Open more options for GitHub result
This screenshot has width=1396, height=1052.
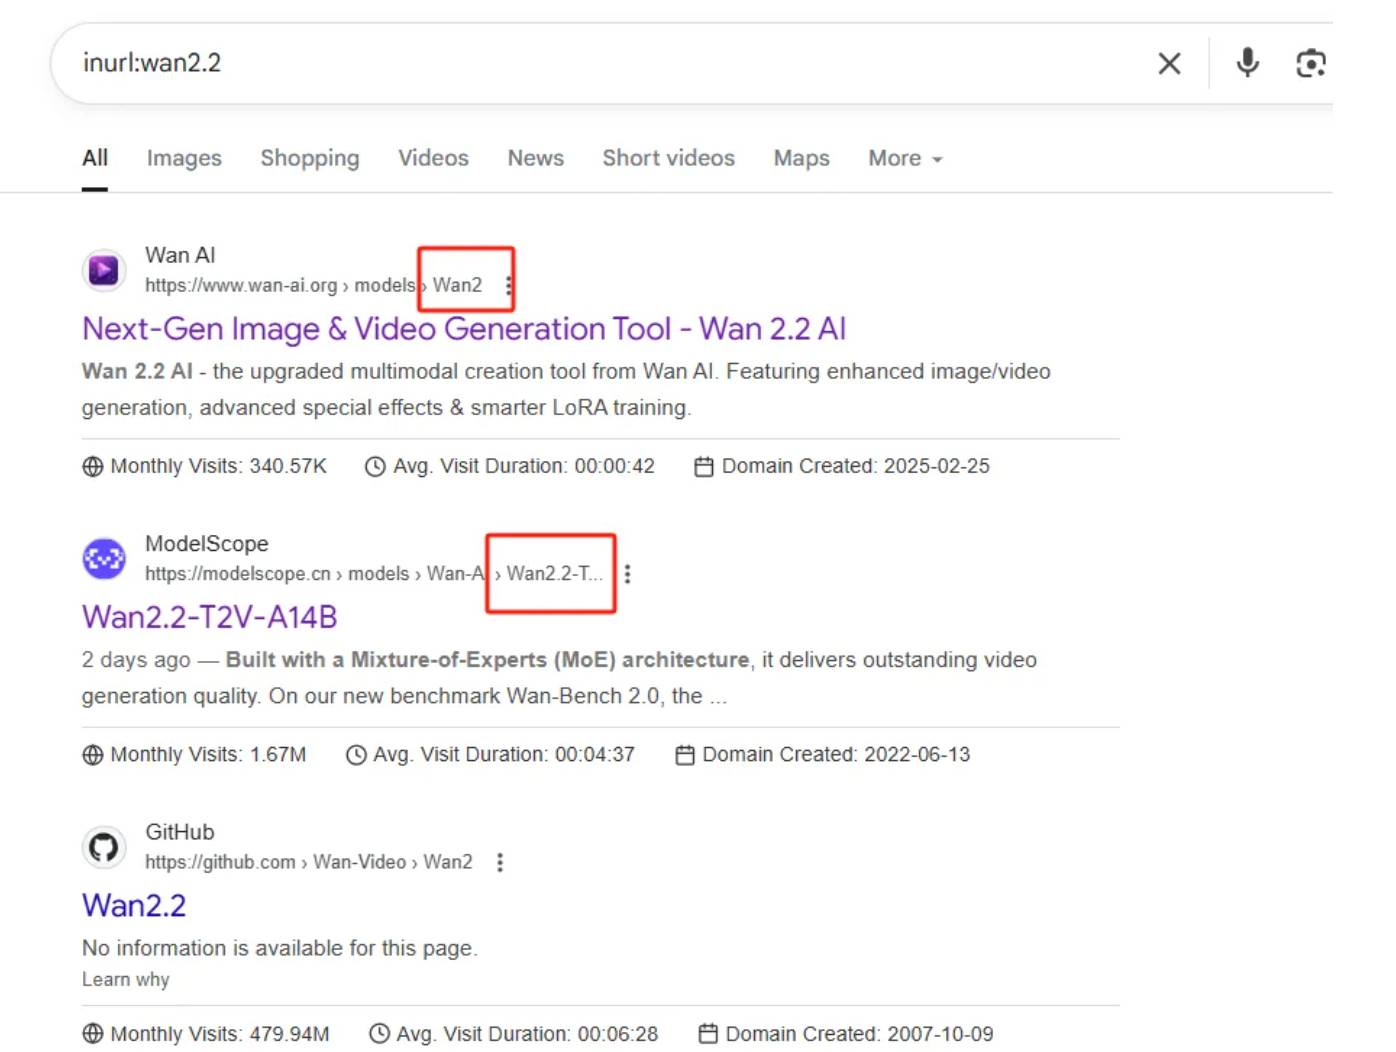(x=500, y=863)
